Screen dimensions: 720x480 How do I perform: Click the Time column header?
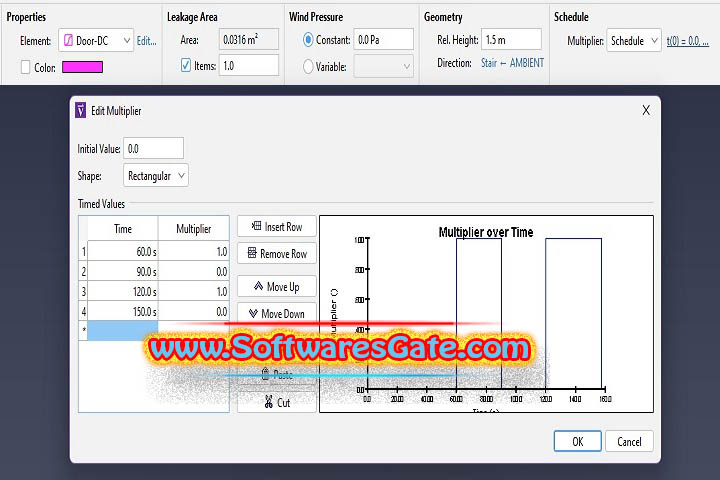pos(123,228)
